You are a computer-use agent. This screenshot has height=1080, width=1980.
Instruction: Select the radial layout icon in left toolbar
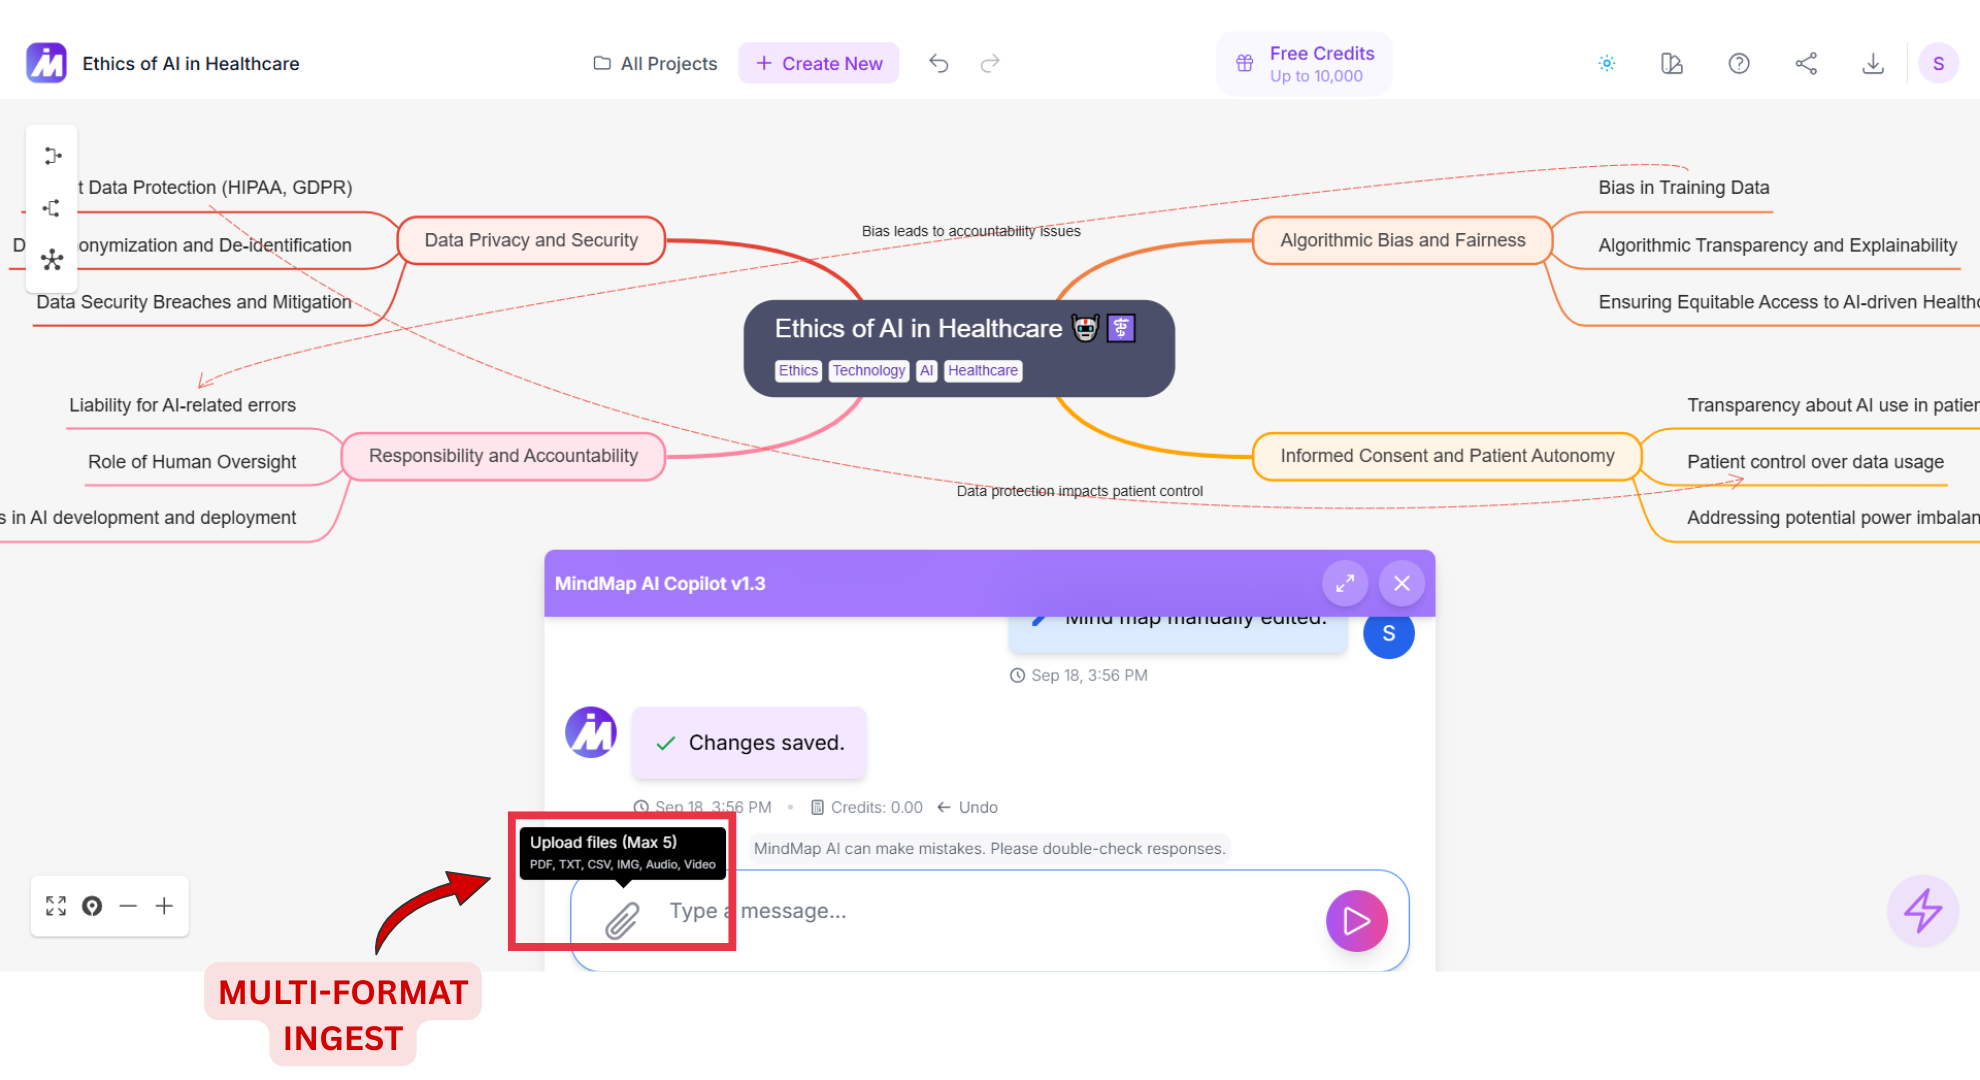pos(52,260)
